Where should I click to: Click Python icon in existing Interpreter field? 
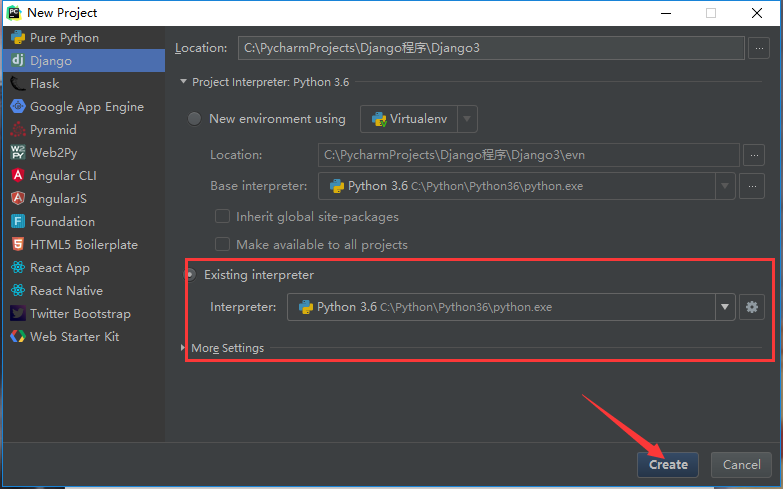306,307
